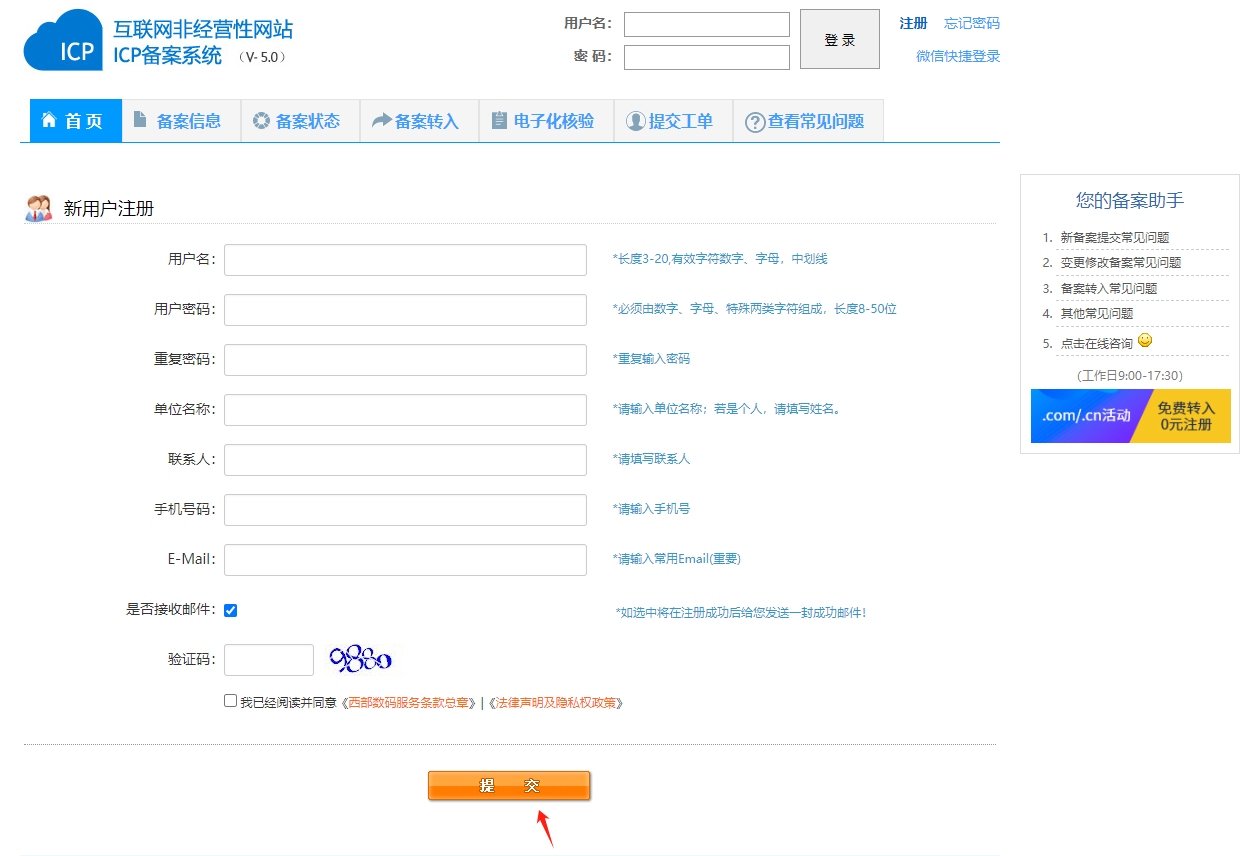Viewport: 1241px width, 856px height.
Task: Switch to the 电子化核验 tab
Action: [x=546, y=121]
